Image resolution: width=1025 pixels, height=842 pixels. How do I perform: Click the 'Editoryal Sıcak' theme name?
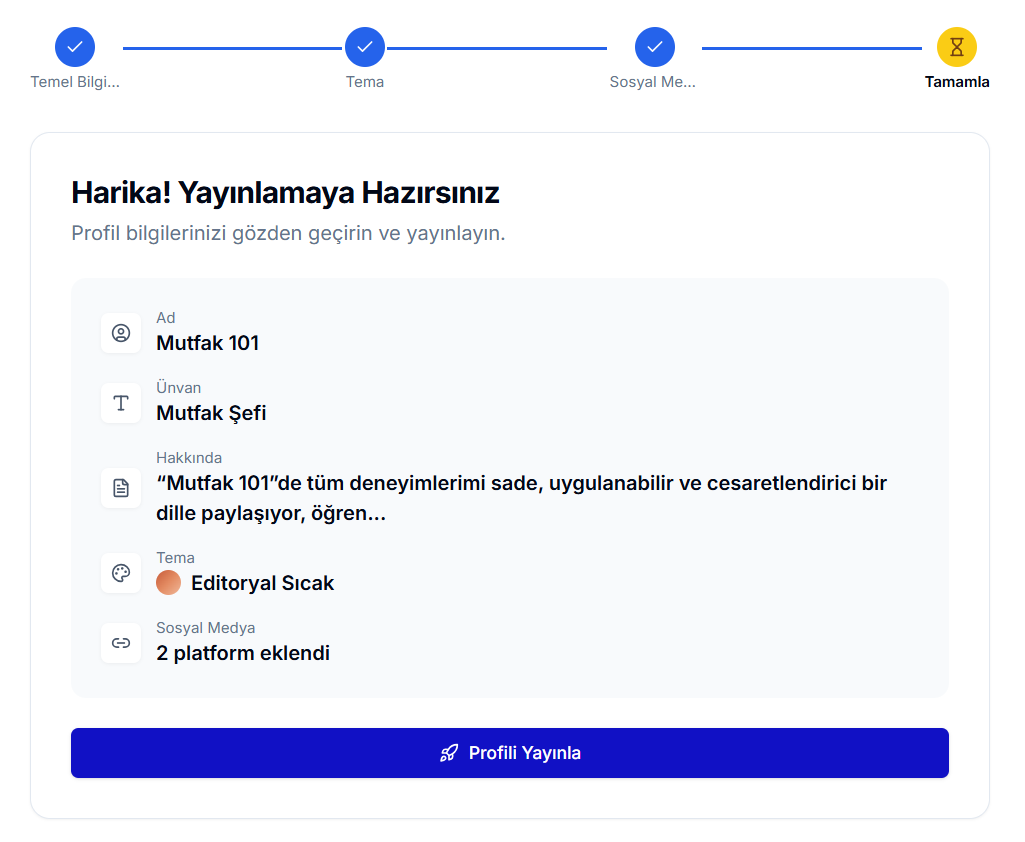262,583
